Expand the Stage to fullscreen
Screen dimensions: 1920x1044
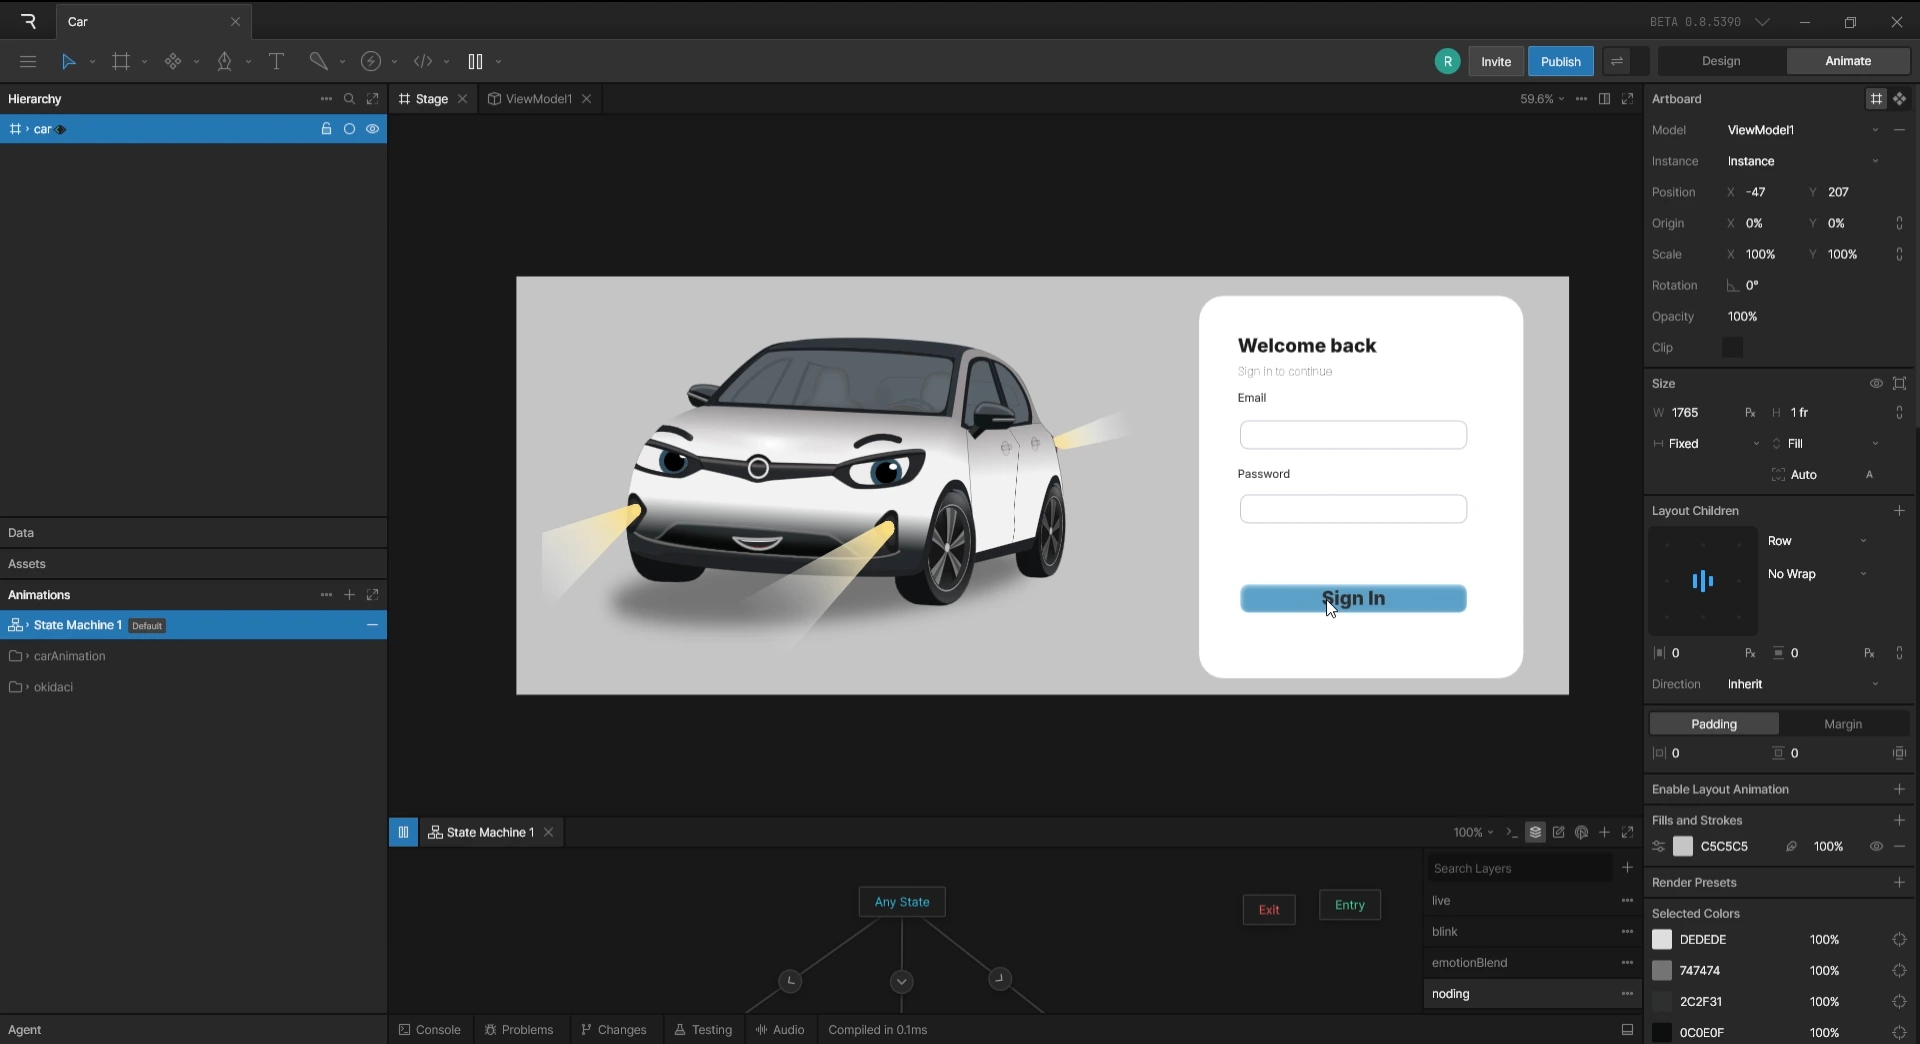click(1628, 99)
